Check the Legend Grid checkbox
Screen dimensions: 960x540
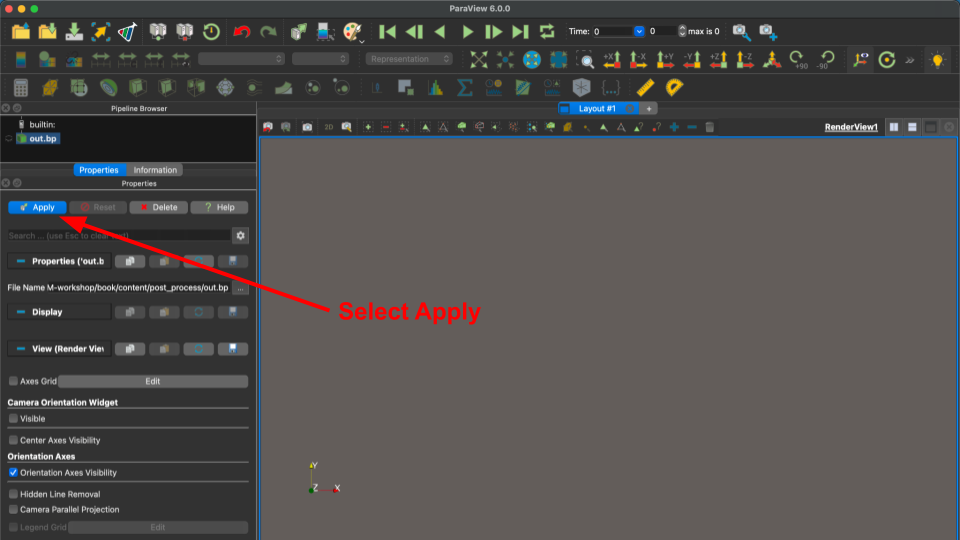[13, 527]
